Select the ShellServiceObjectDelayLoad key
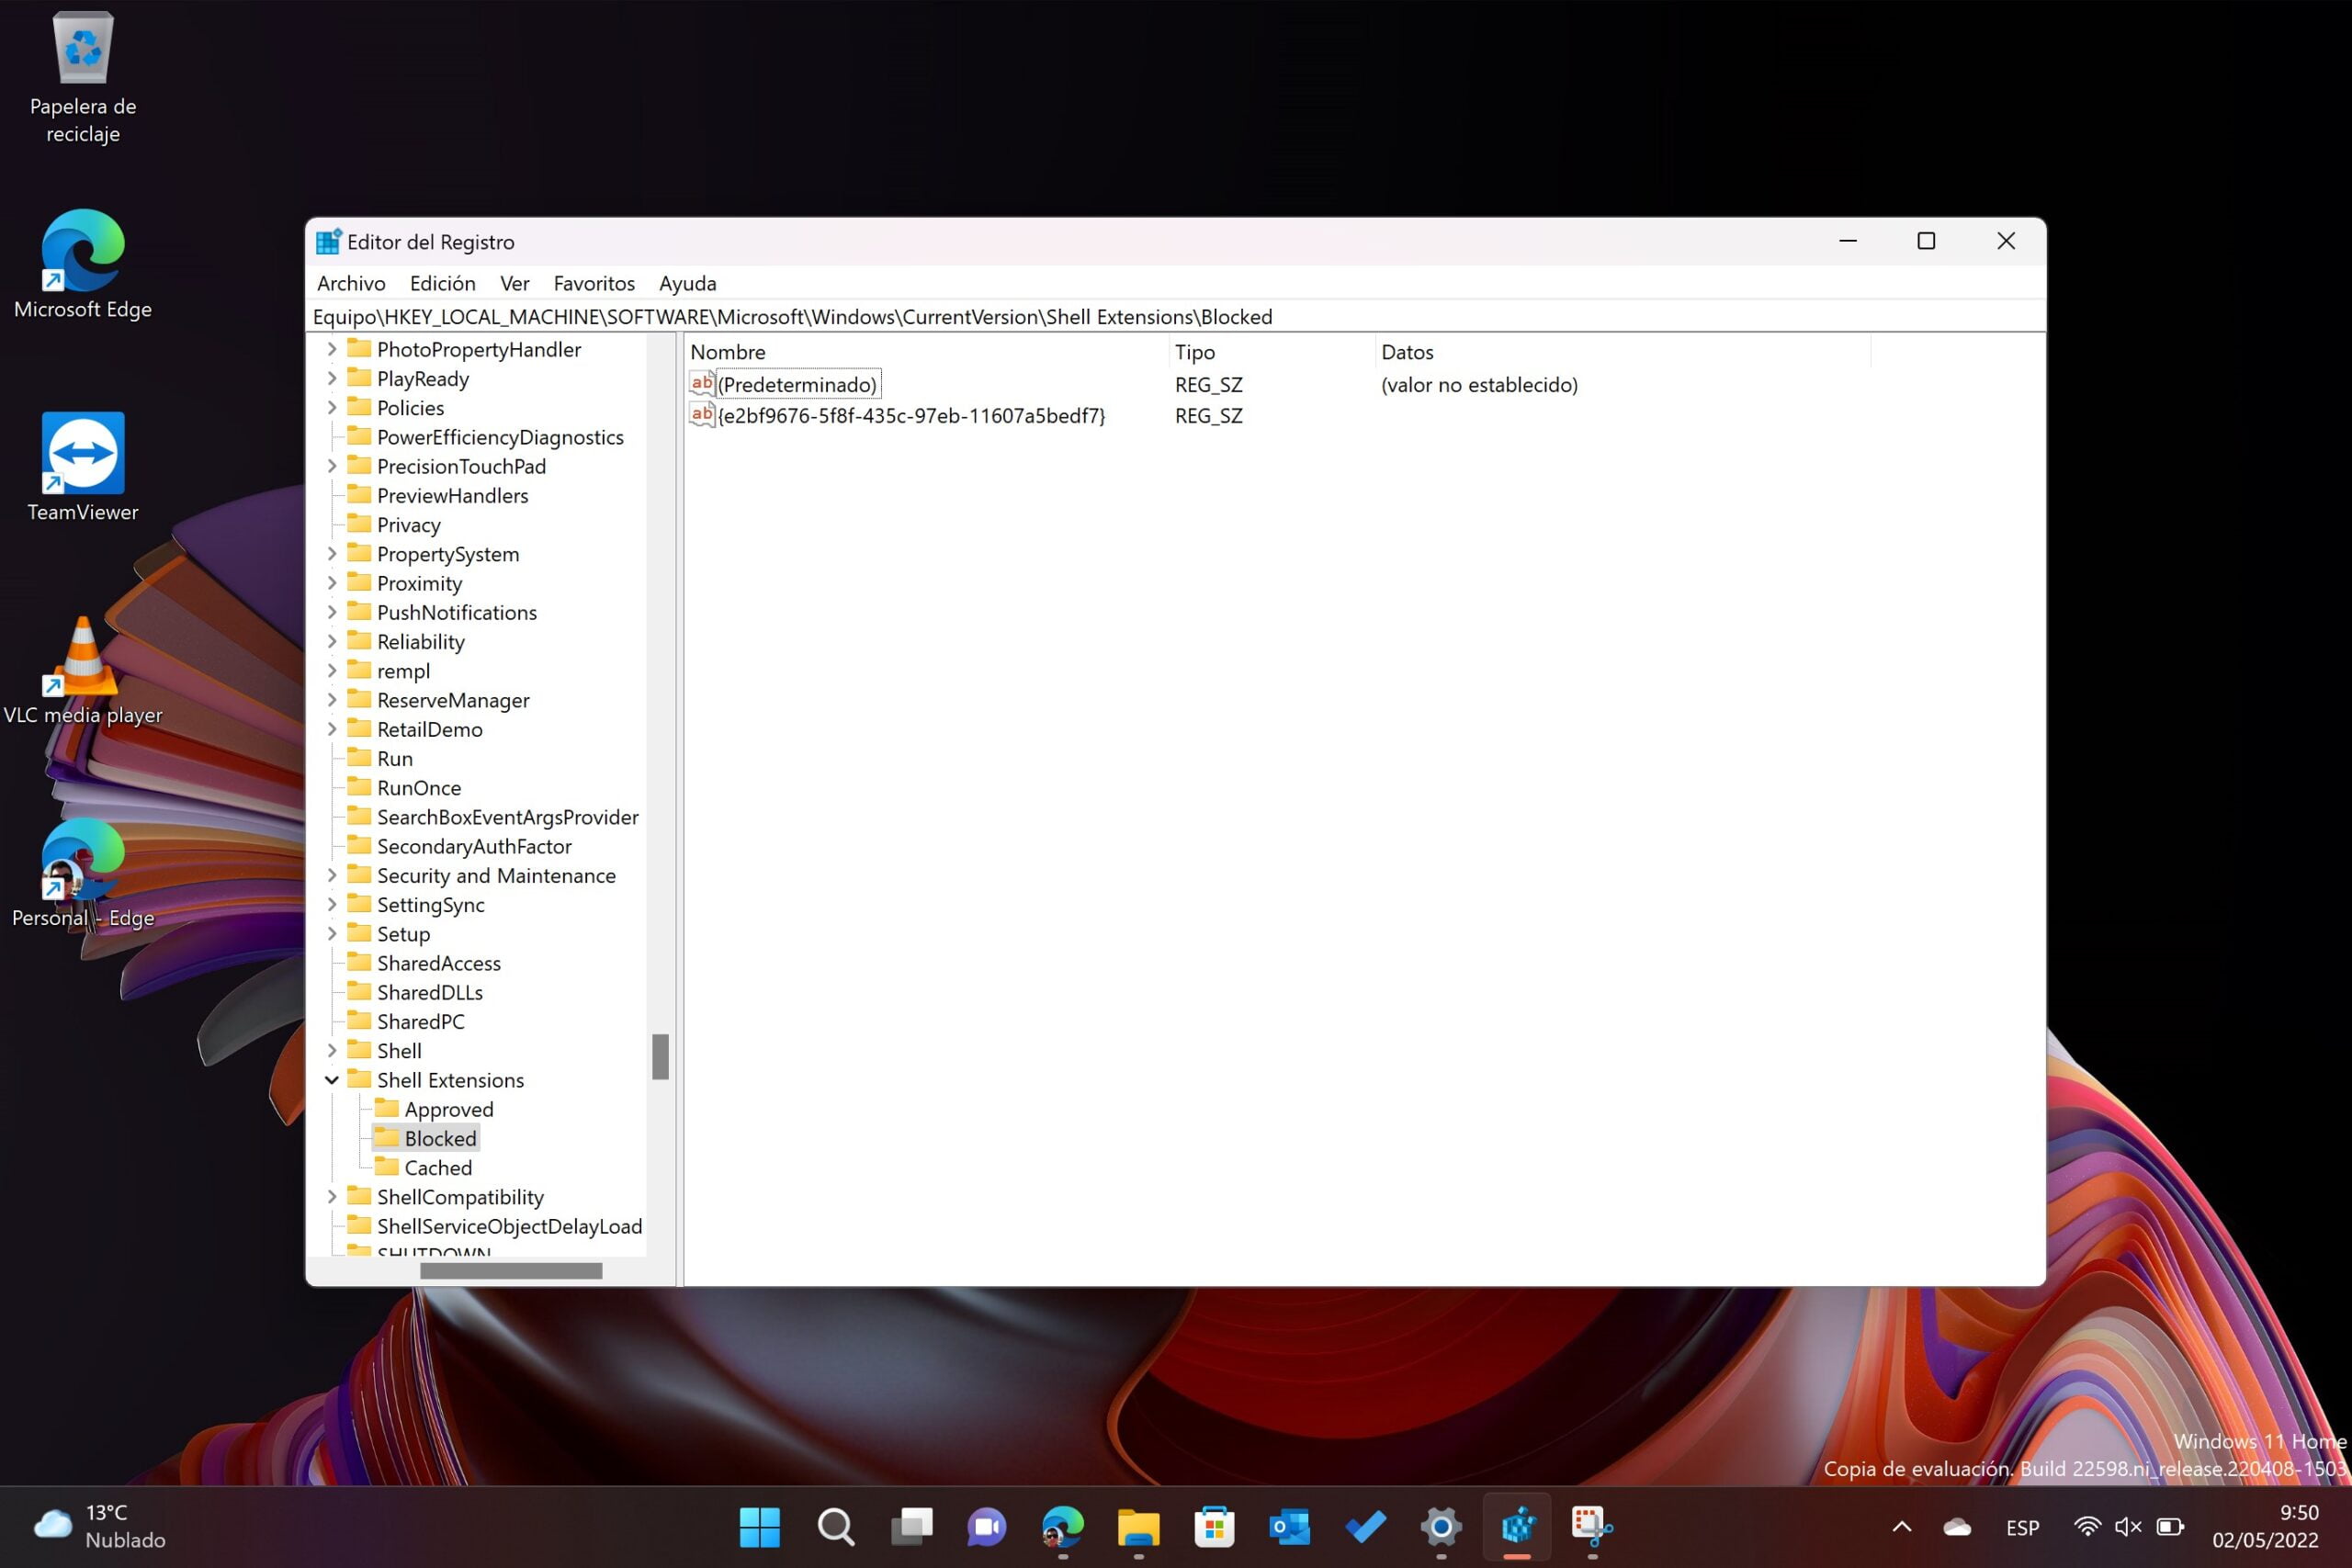 pos(510,1226)
